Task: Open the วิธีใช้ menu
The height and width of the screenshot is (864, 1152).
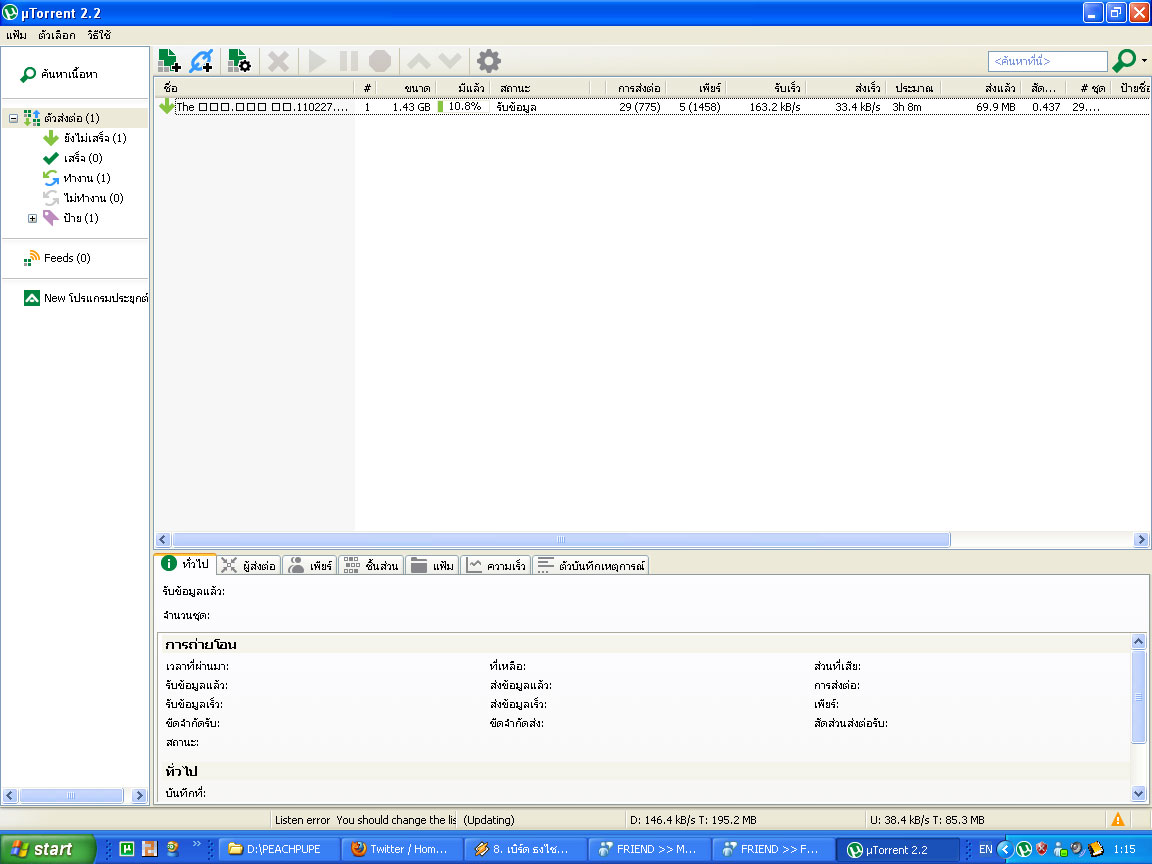Action: coord(98,35)
